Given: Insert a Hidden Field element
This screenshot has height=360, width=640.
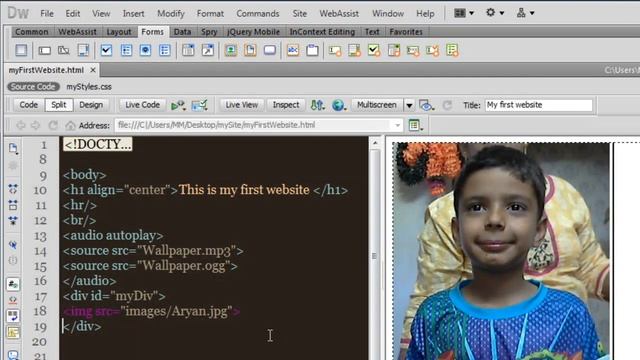Looking at the screenshot, I should (x=64, y=50).
